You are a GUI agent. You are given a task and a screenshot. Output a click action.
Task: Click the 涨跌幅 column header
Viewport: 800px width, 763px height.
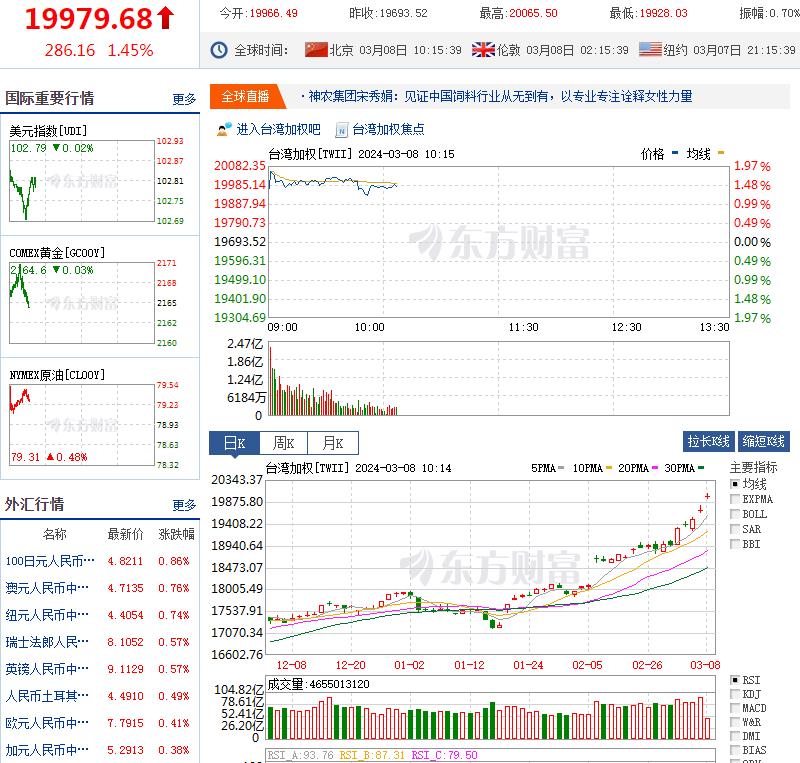[177, 534]
